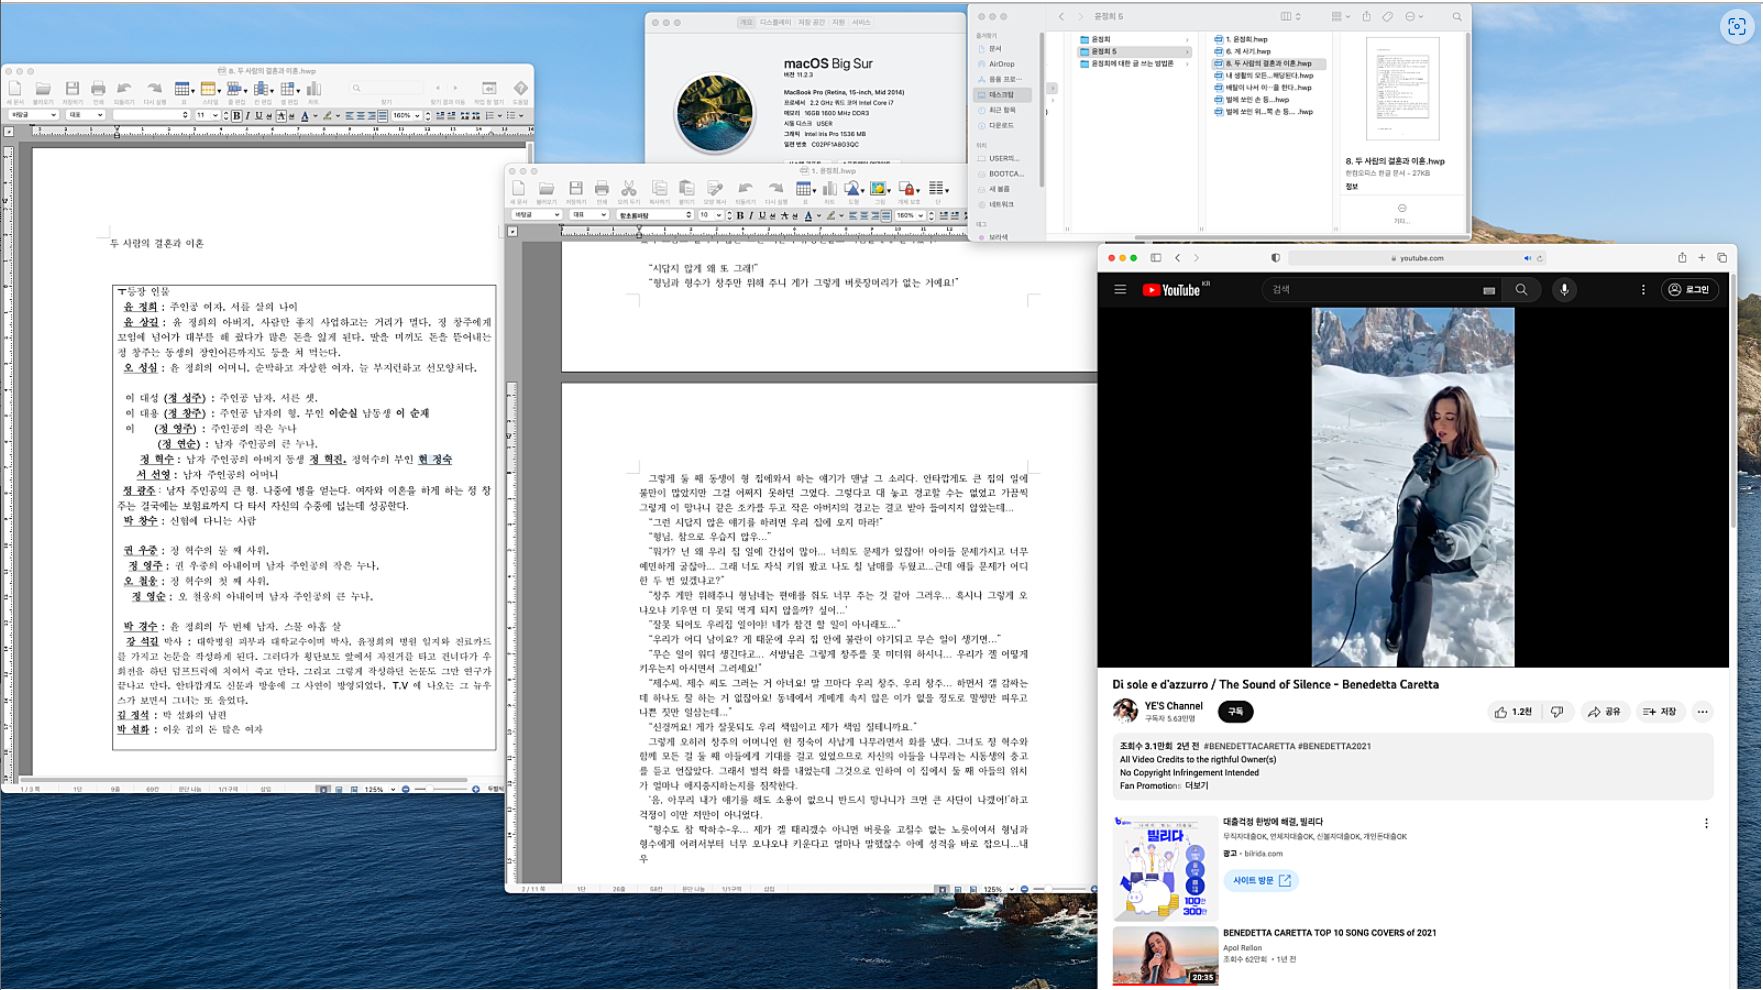Viewport: 1763px width, 990px height.
Task: Click the Cut scissors icon in the 1. 윤정희.hwp toolbar
Action: coord(628,188)
